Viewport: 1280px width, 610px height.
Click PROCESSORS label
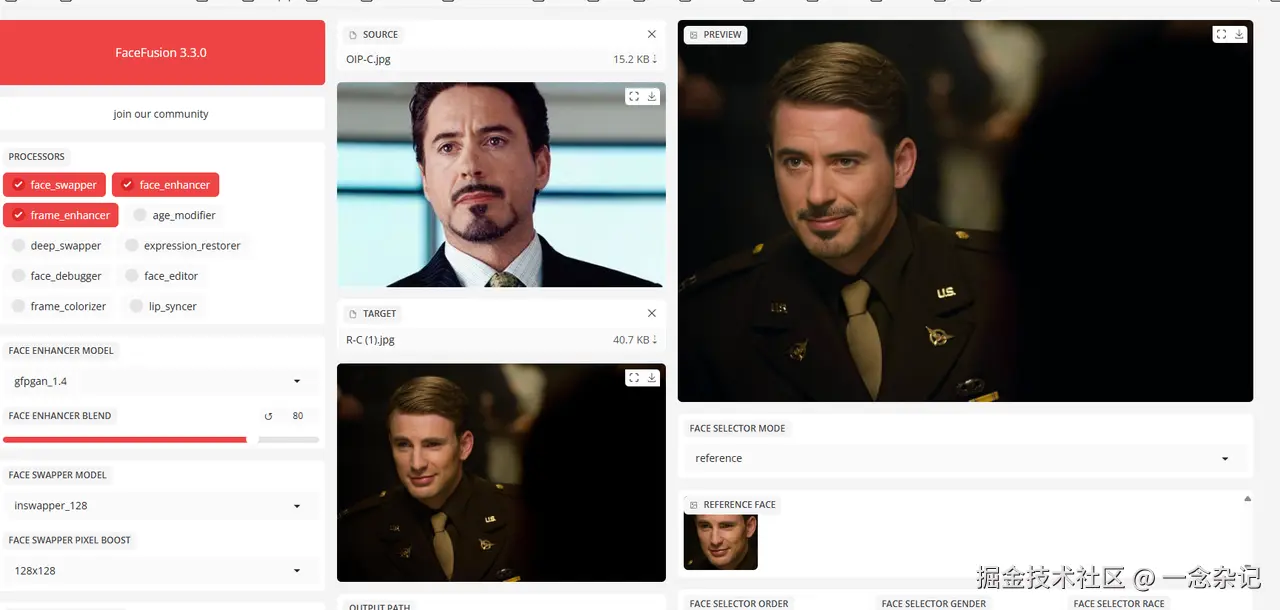pos(36,157)
